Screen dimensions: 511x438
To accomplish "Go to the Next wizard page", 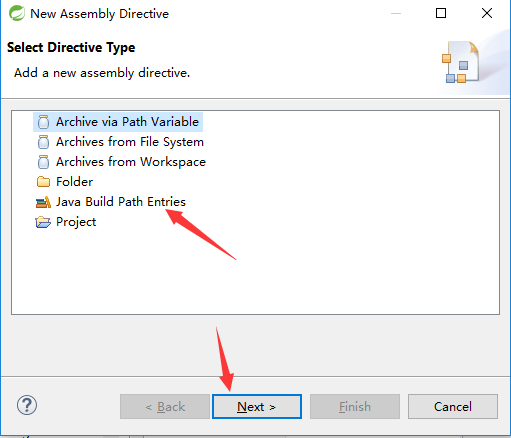I will [x=257, y=407].
